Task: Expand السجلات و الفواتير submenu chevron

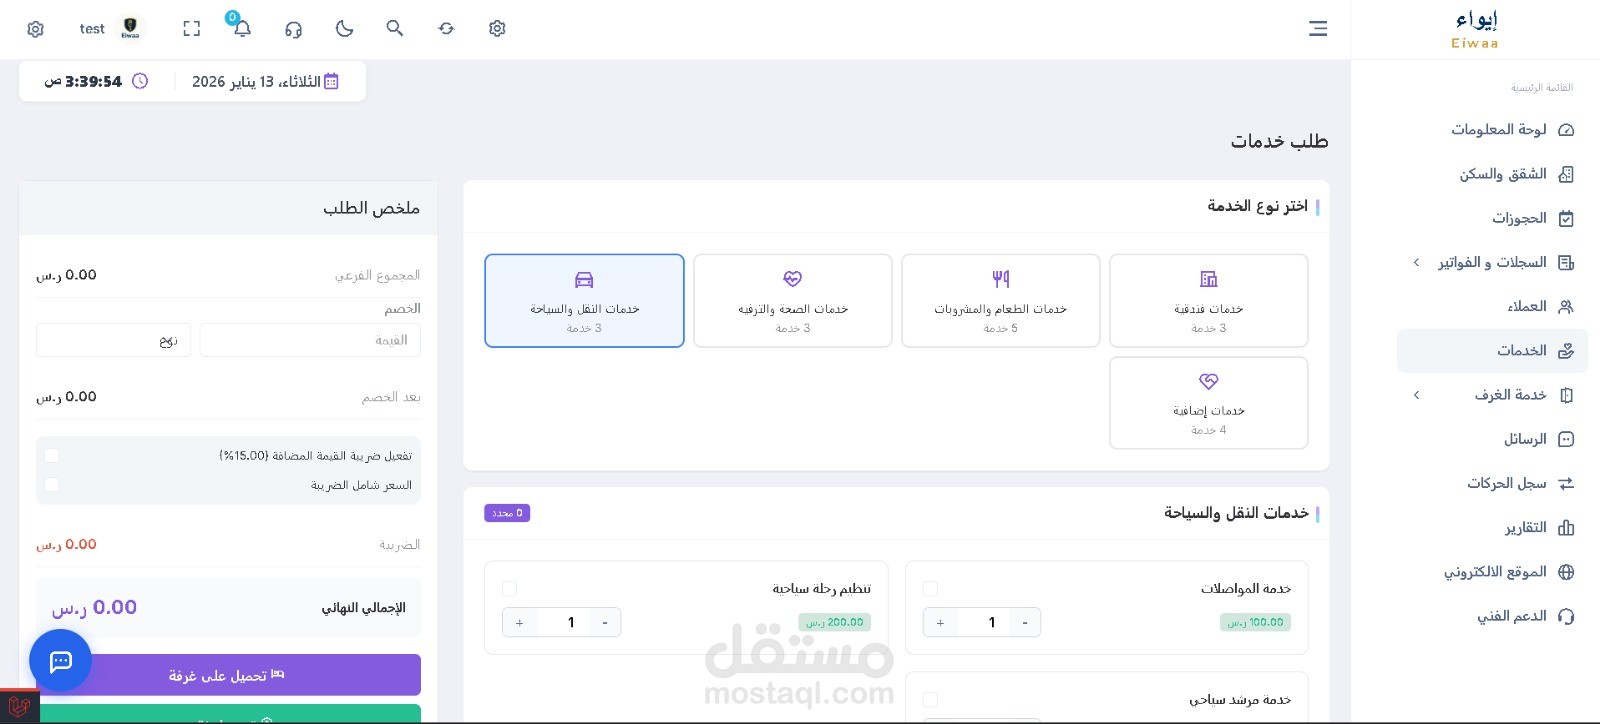Action: pyautogui.click(x=1416, y=262)
